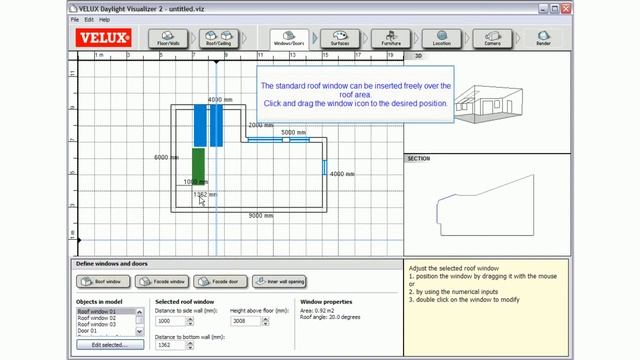Open the Help menu
Viewport: 640px width, 360px height.
click(104, 20)
